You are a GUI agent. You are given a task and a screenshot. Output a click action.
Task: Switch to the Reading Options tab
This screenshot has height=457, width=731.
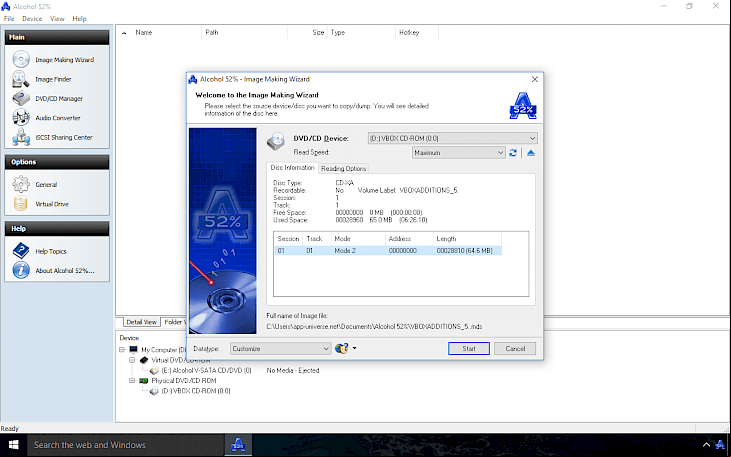pyautogui.click(x=344, y=168)
